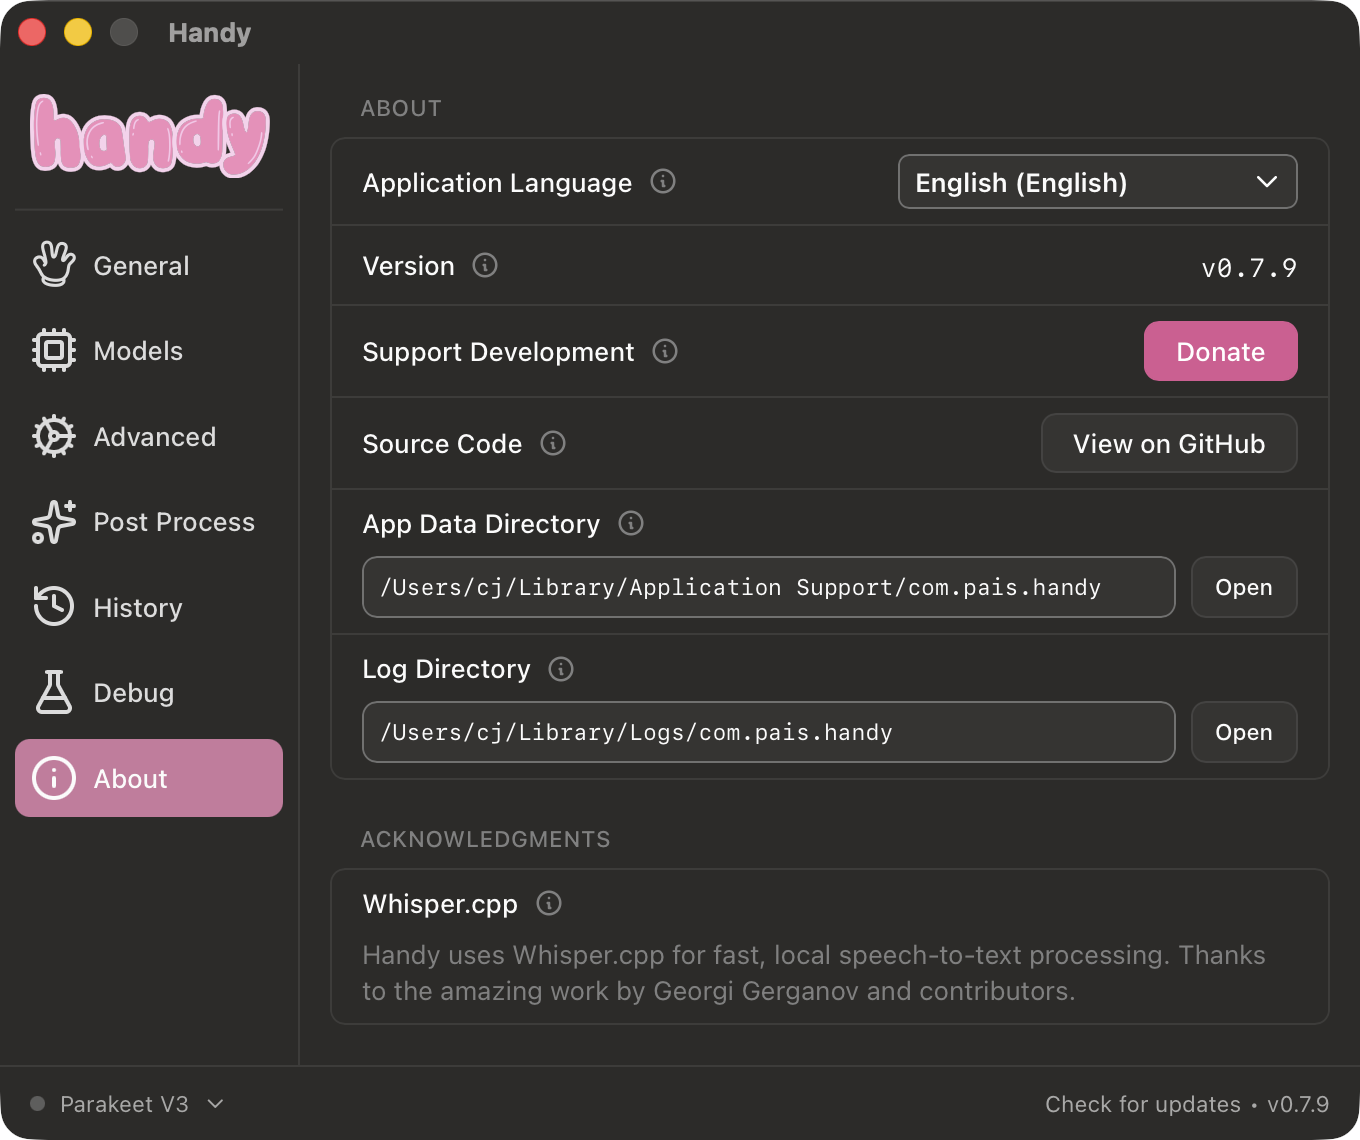The image size is (1360, 1140).
Task: Click the Source Code info icon
Action: point(553,443)
